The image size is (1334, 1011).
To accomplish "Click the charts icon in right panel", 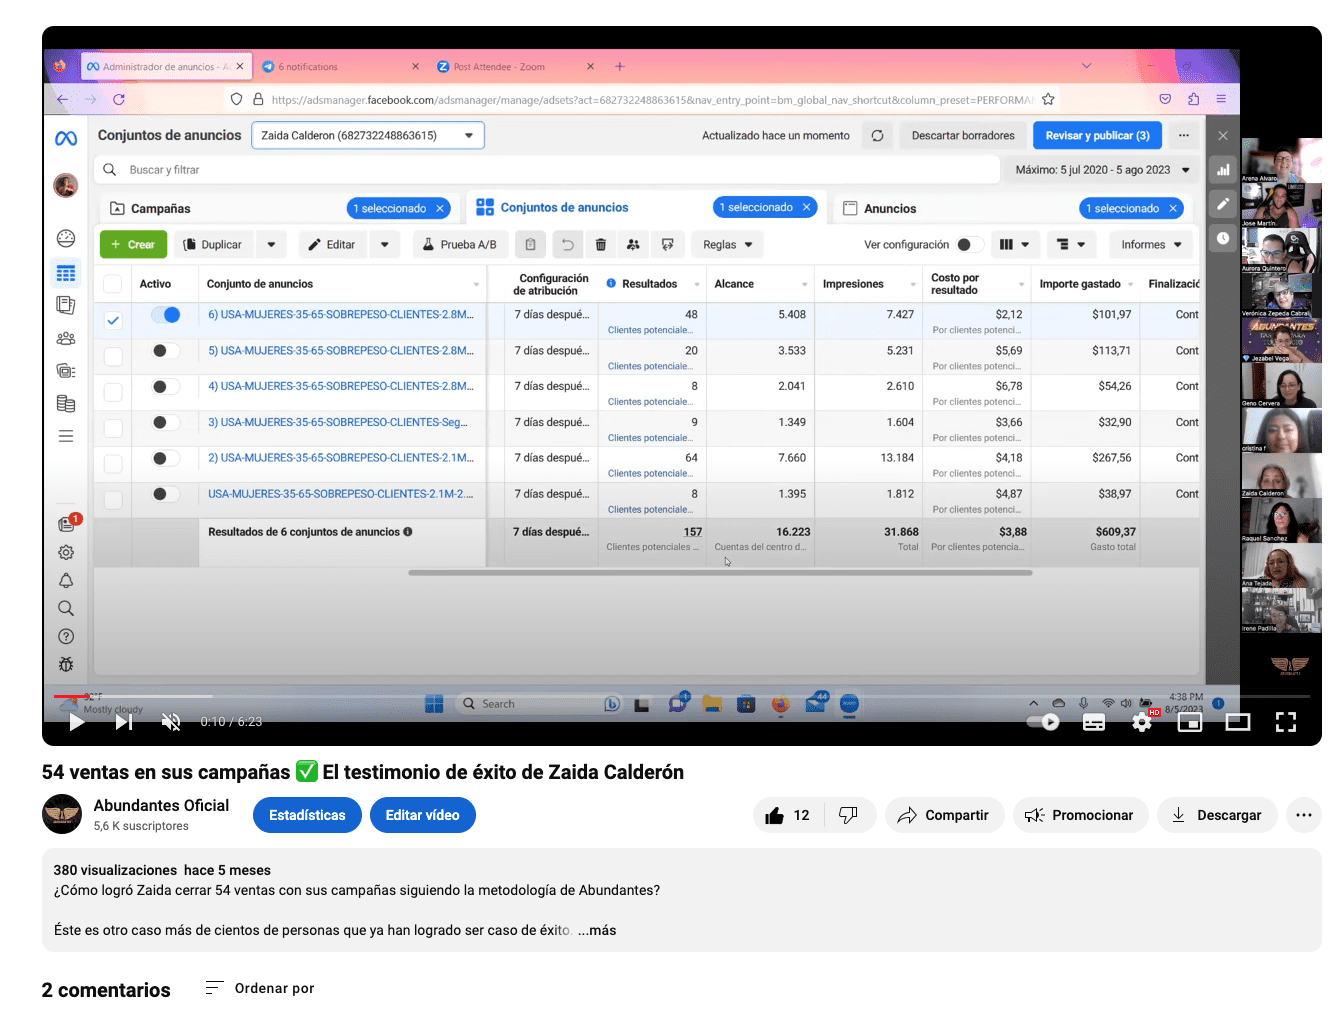I will coord(1223,170).
